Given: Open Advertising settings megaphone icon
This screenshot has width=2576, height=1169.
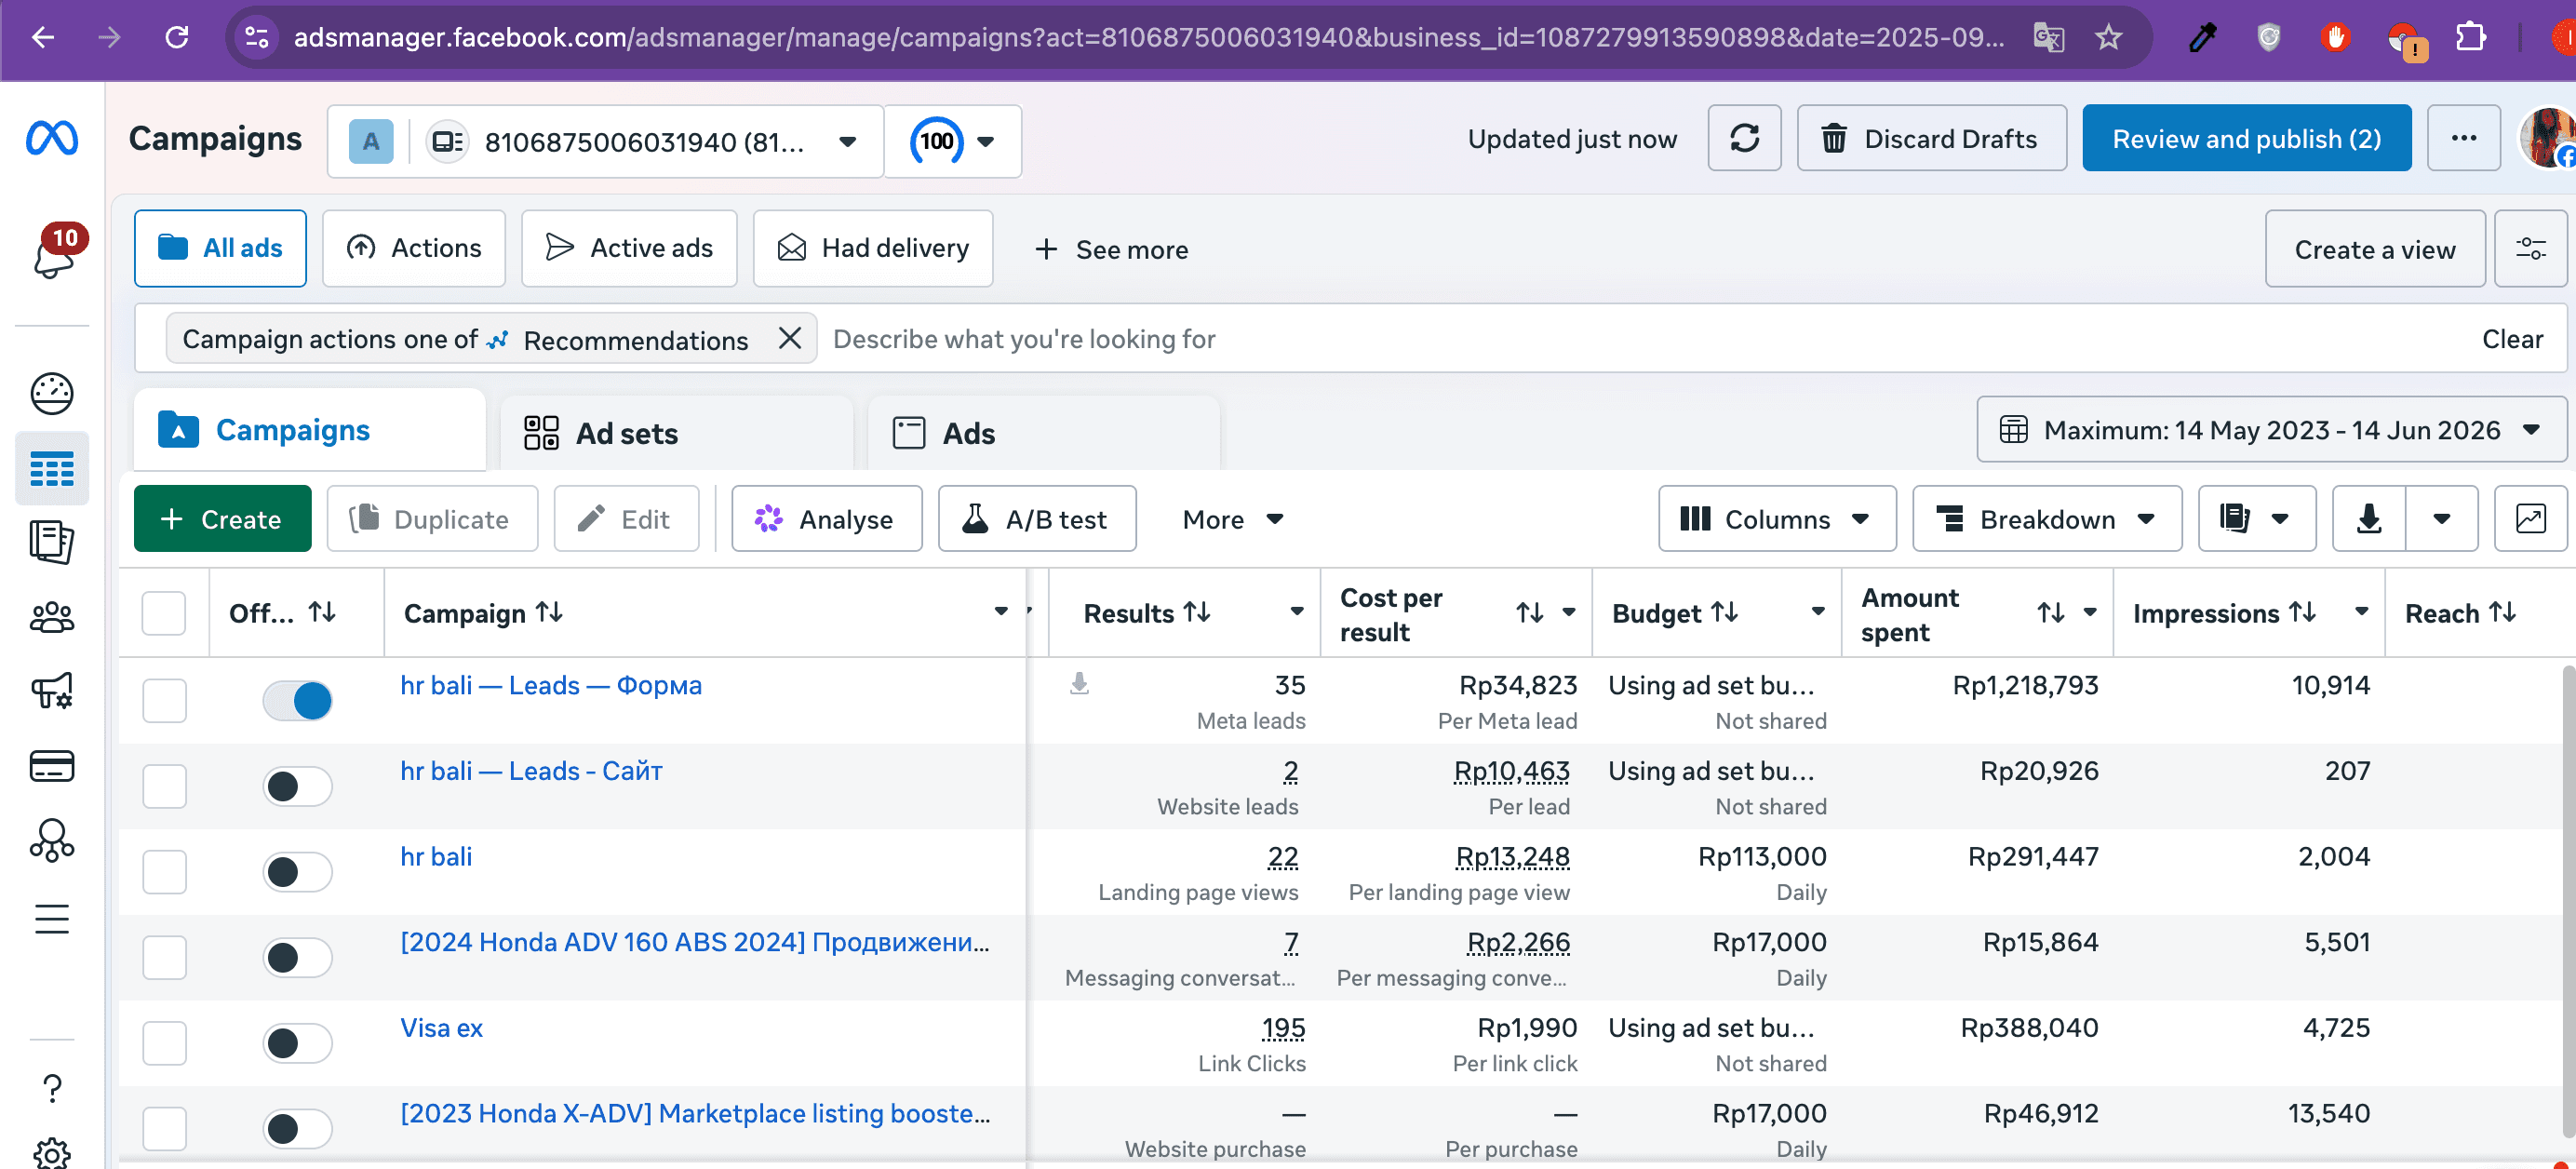Looking at the screenshot, I should 52,691.
